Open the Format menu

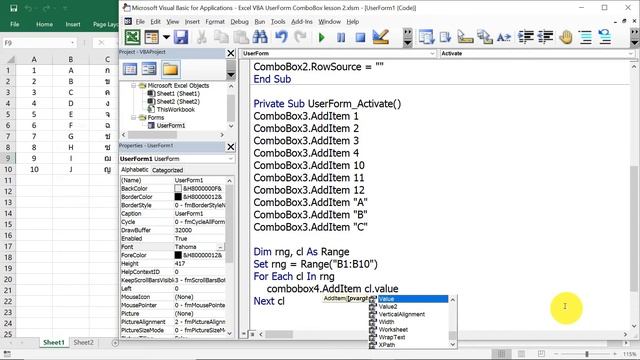coord(215,22)
